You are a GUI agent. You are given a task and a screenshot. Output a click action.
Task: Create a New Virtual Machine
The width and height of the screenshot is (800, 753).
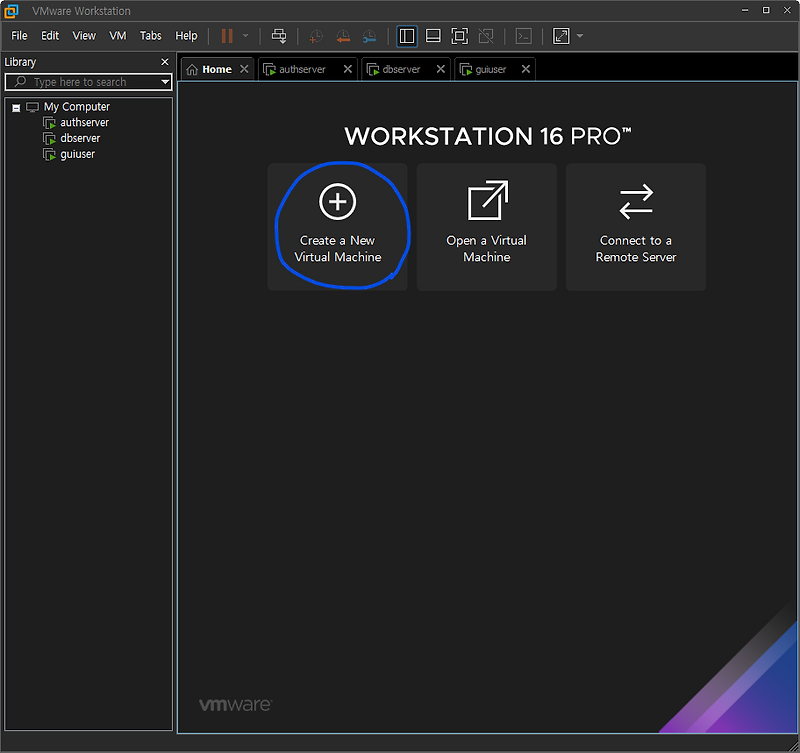338,225
